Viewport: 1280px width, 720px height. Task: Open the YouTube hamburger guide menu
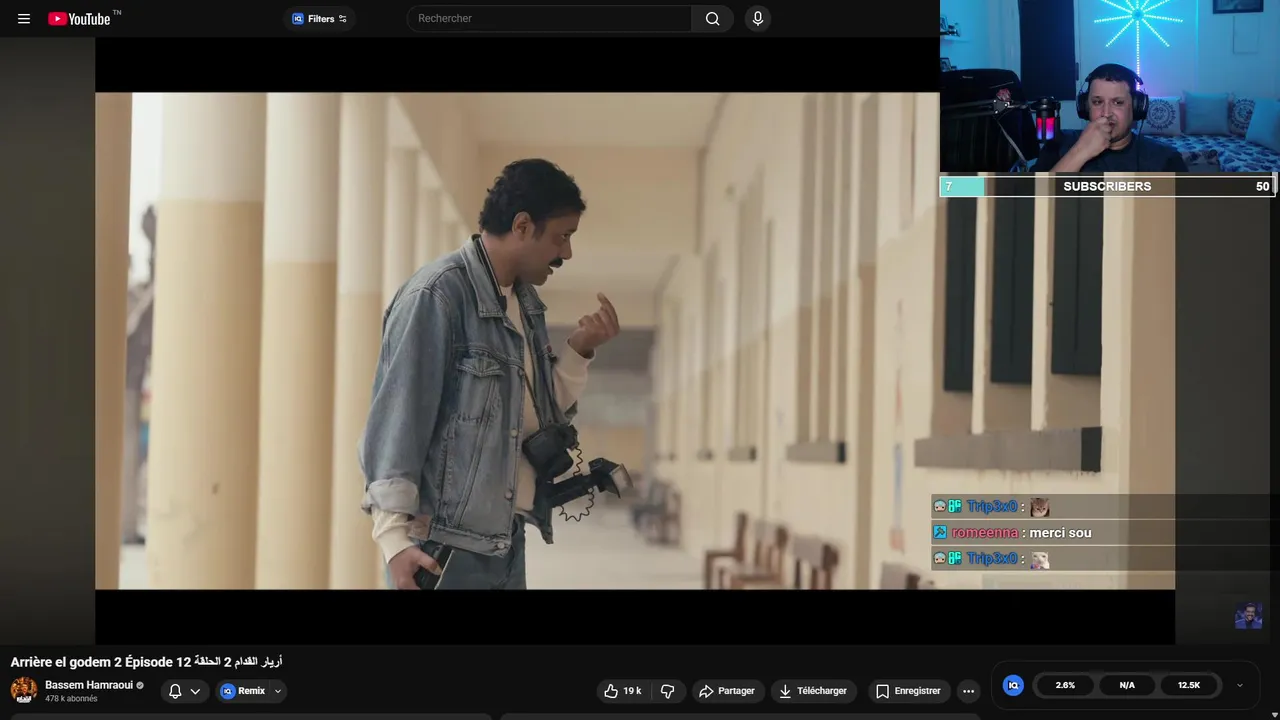click(x=24, y=19)
